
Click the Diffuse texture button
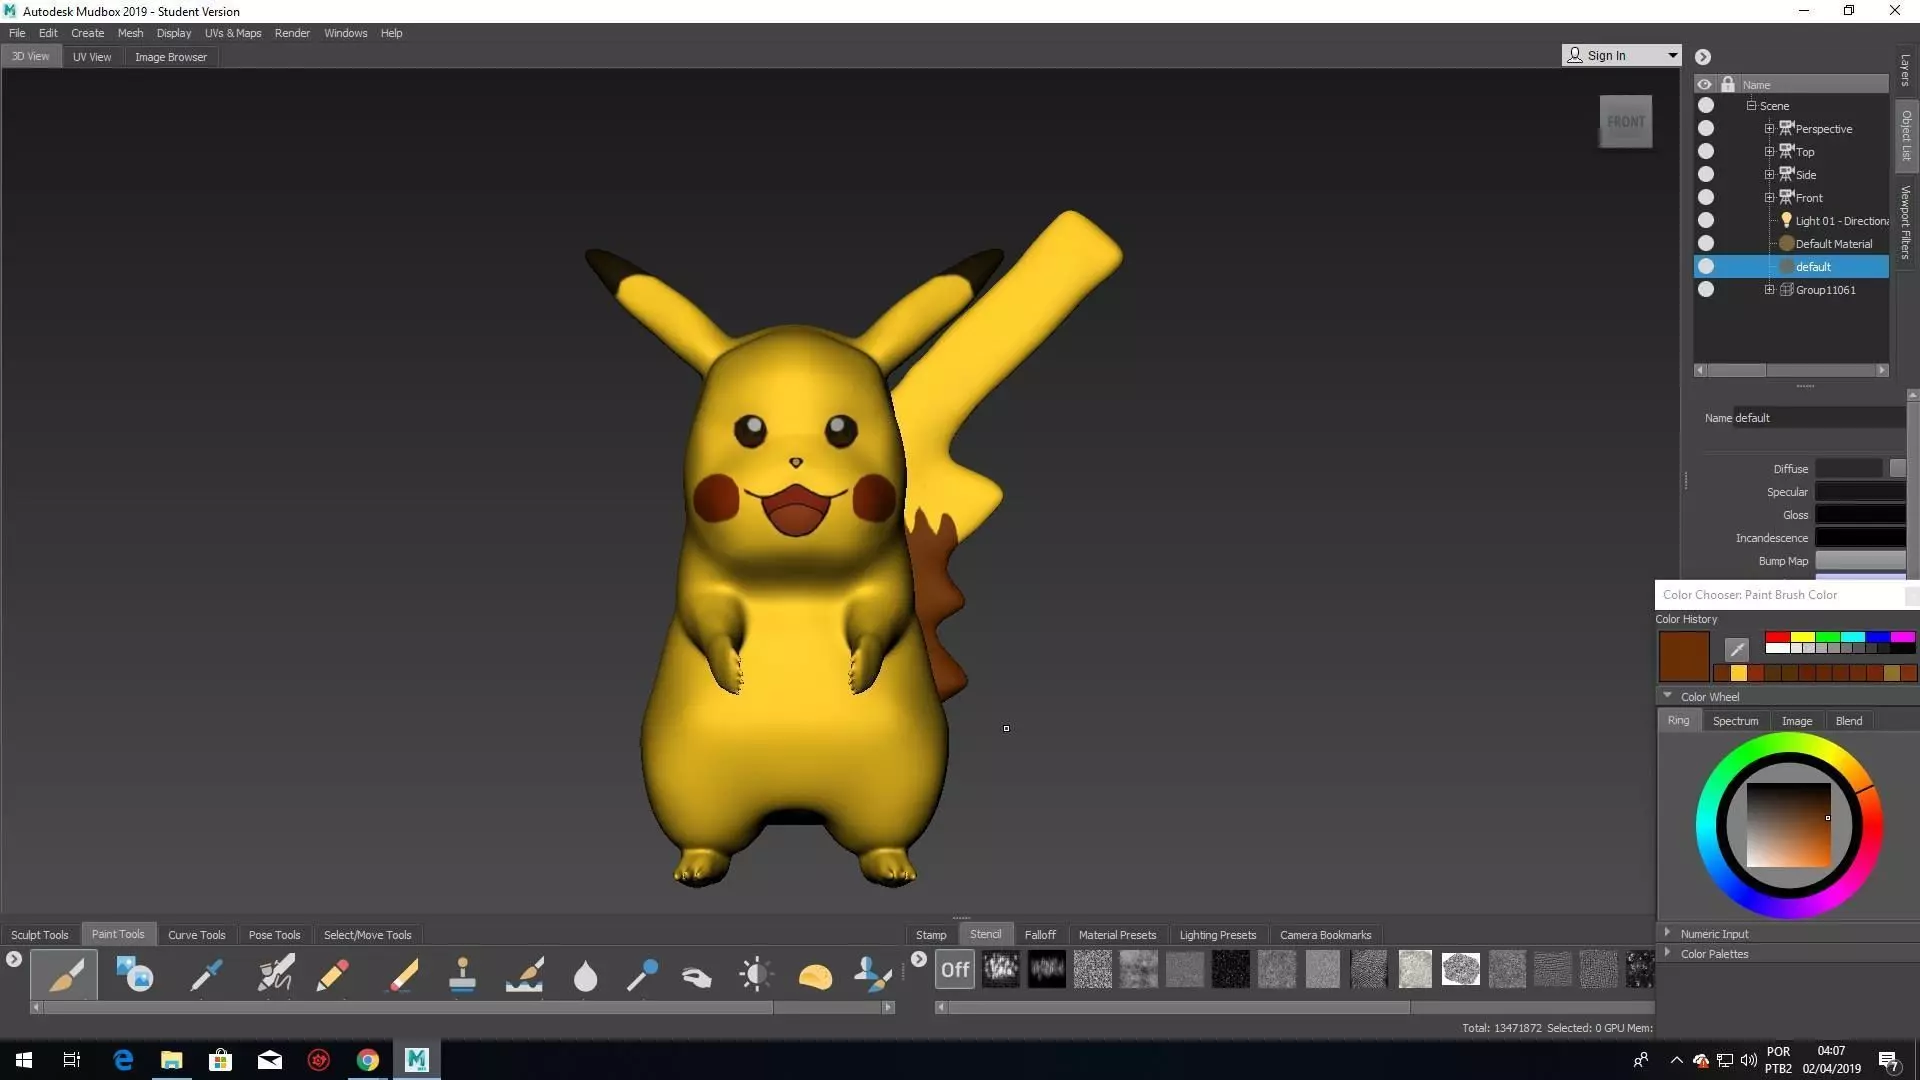1897,468
